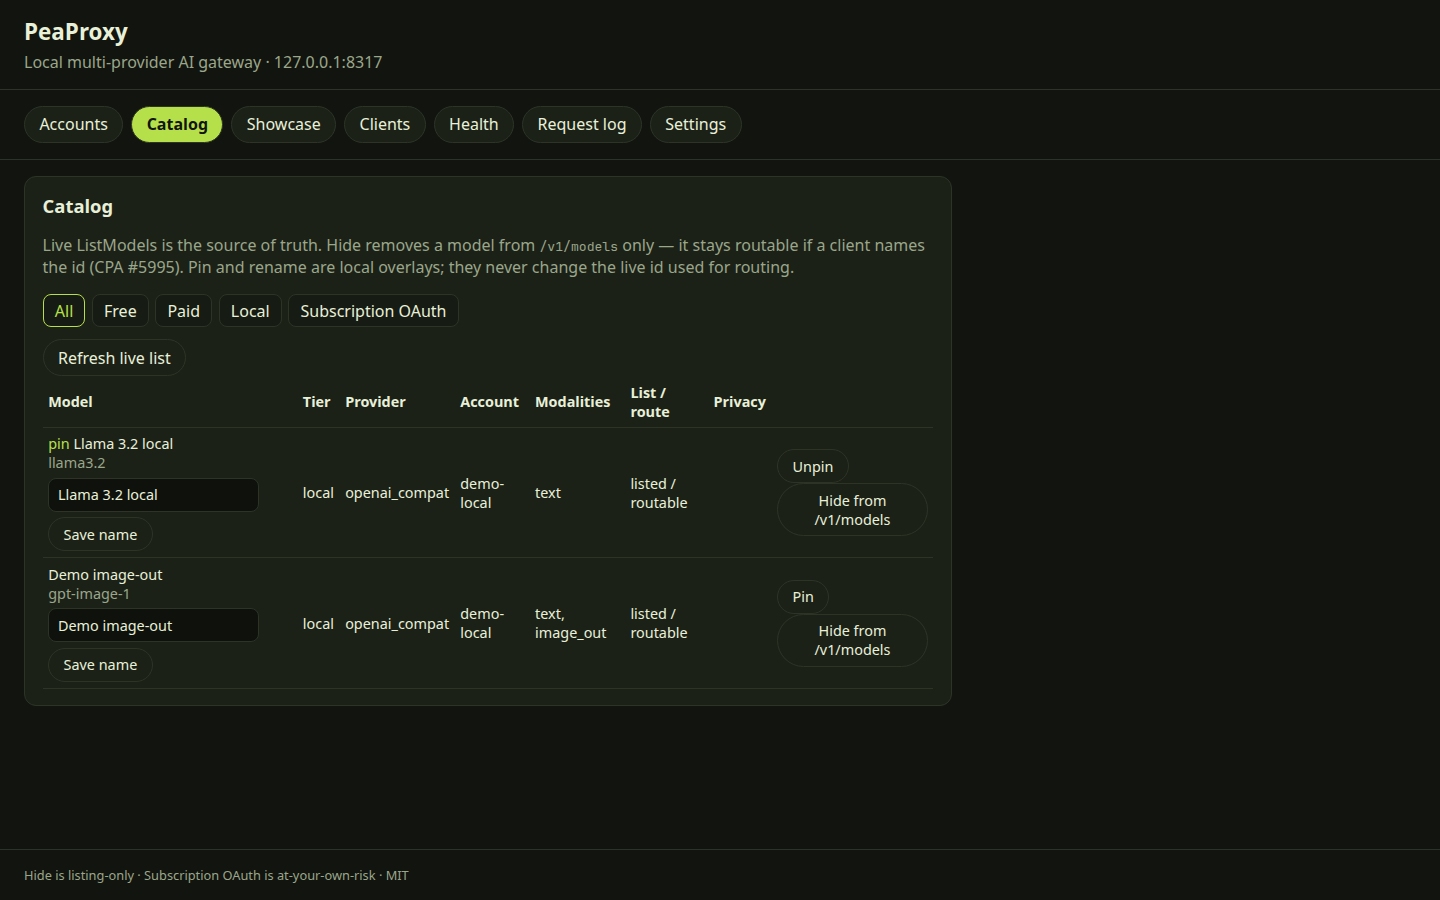
Task: Go to the Clients tab
Action: point(385,124)
